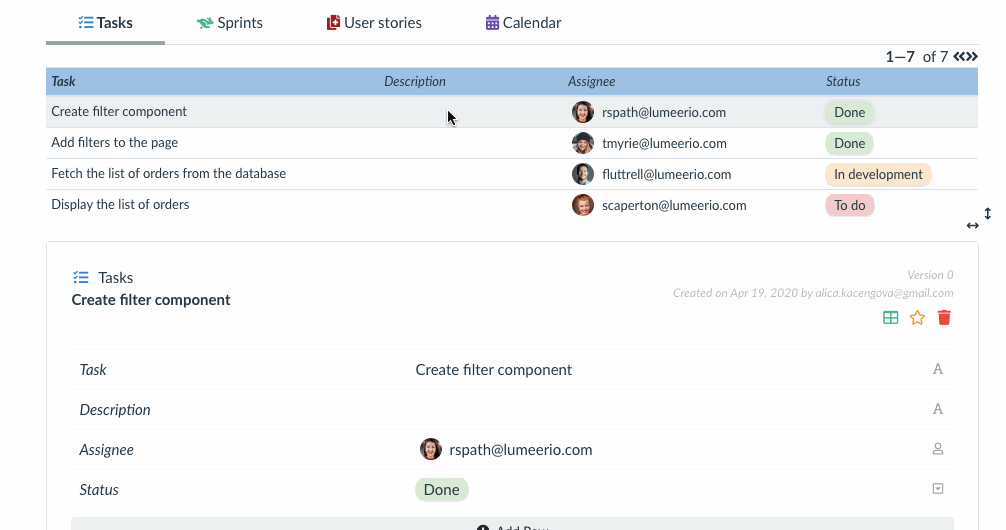Select 'Fetch the list of orders from the database'
The height and width of the screenshot is (530, 1006).
tap(512, 174)
